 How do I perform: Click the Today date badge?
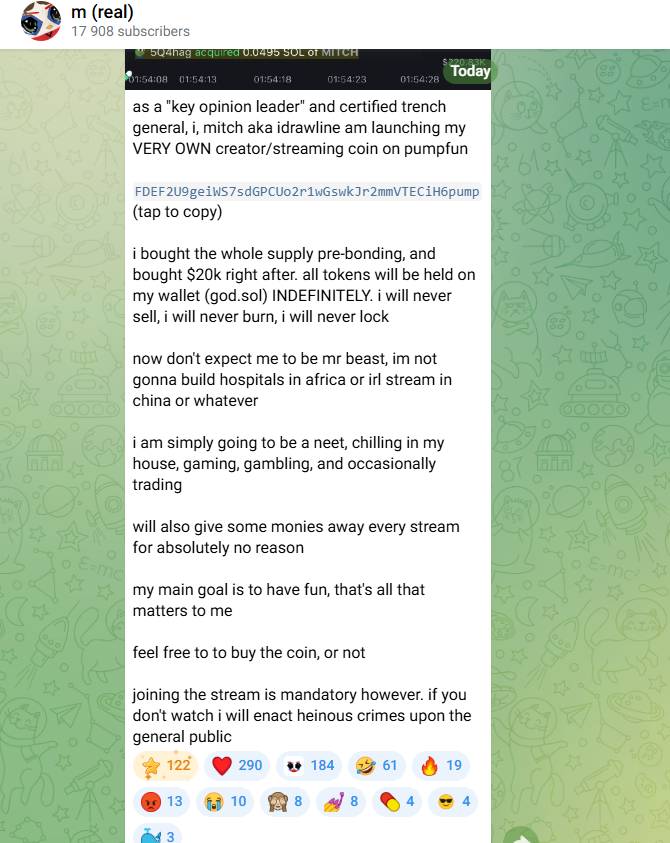pyautogui.click(x=470, y=71)
